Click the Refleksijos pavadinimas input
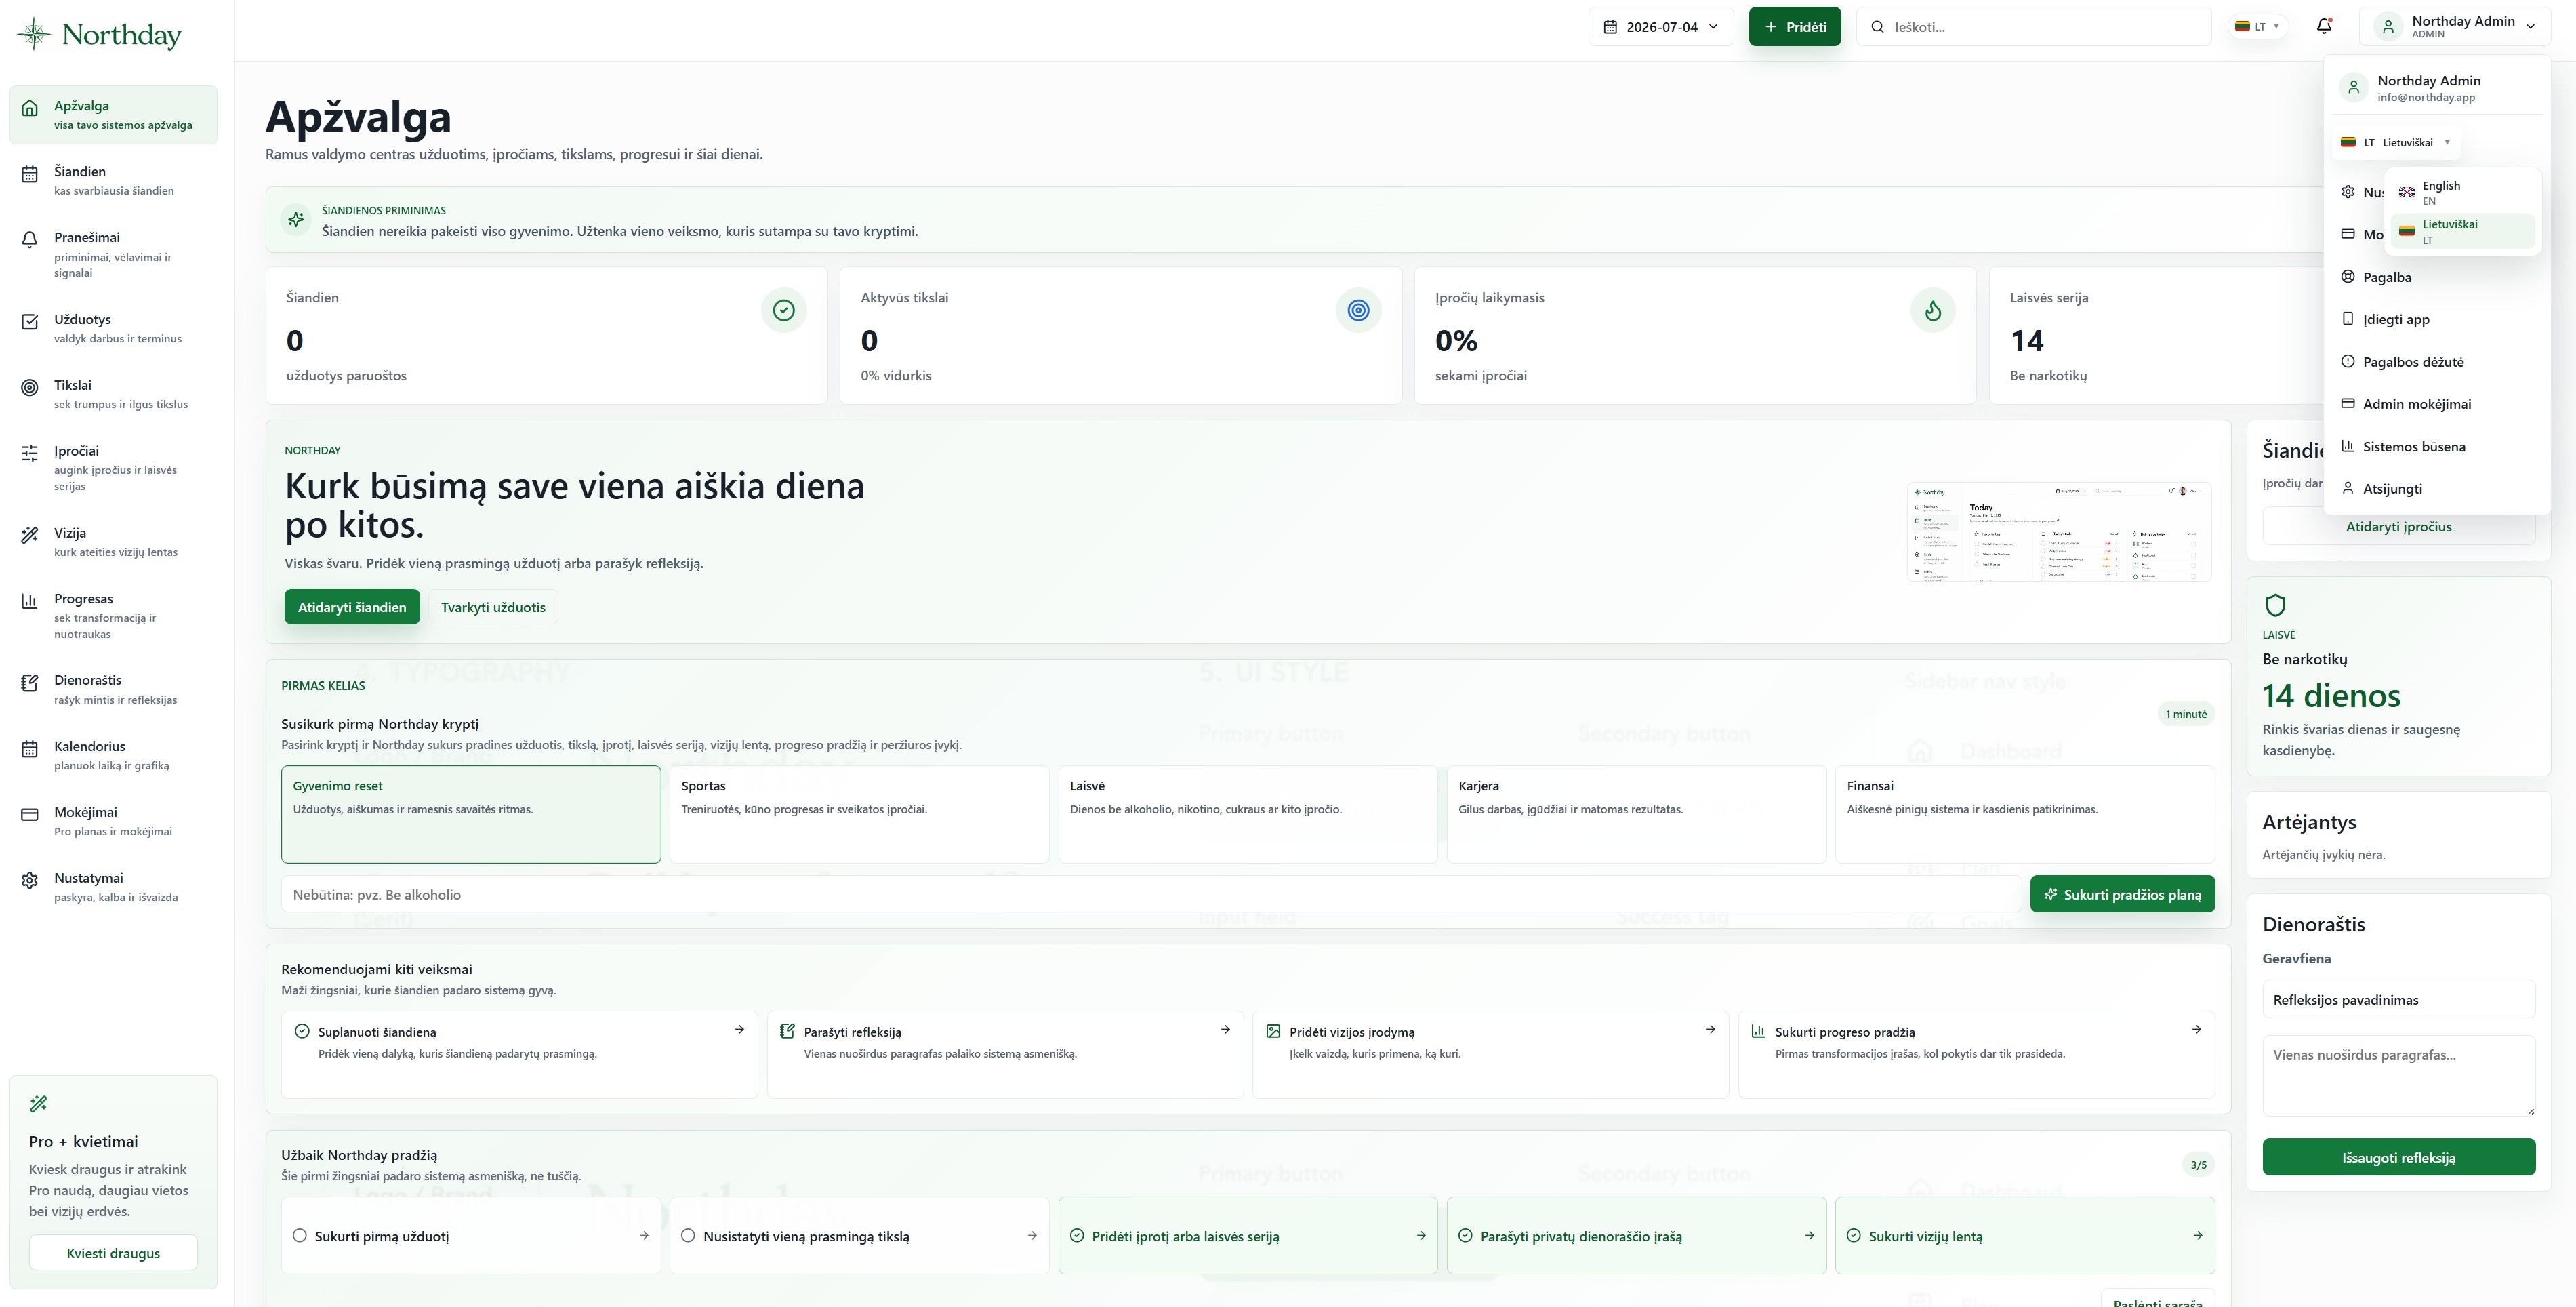Screen dimensions: 2576x1307 (x=2398, y=999)
